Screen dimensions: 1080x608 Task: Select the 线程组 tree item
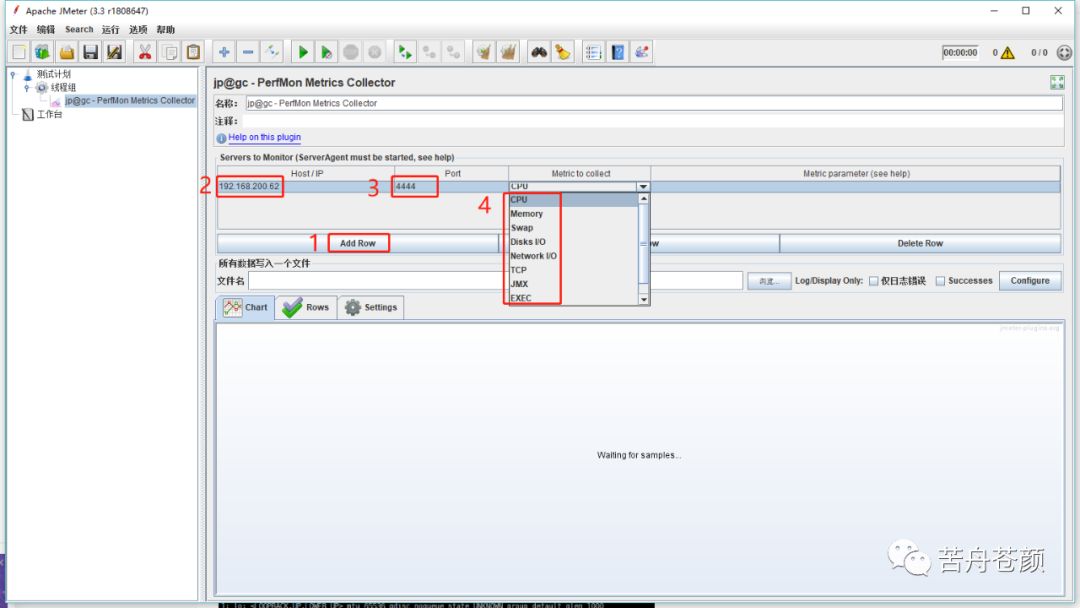click(63, 87)
